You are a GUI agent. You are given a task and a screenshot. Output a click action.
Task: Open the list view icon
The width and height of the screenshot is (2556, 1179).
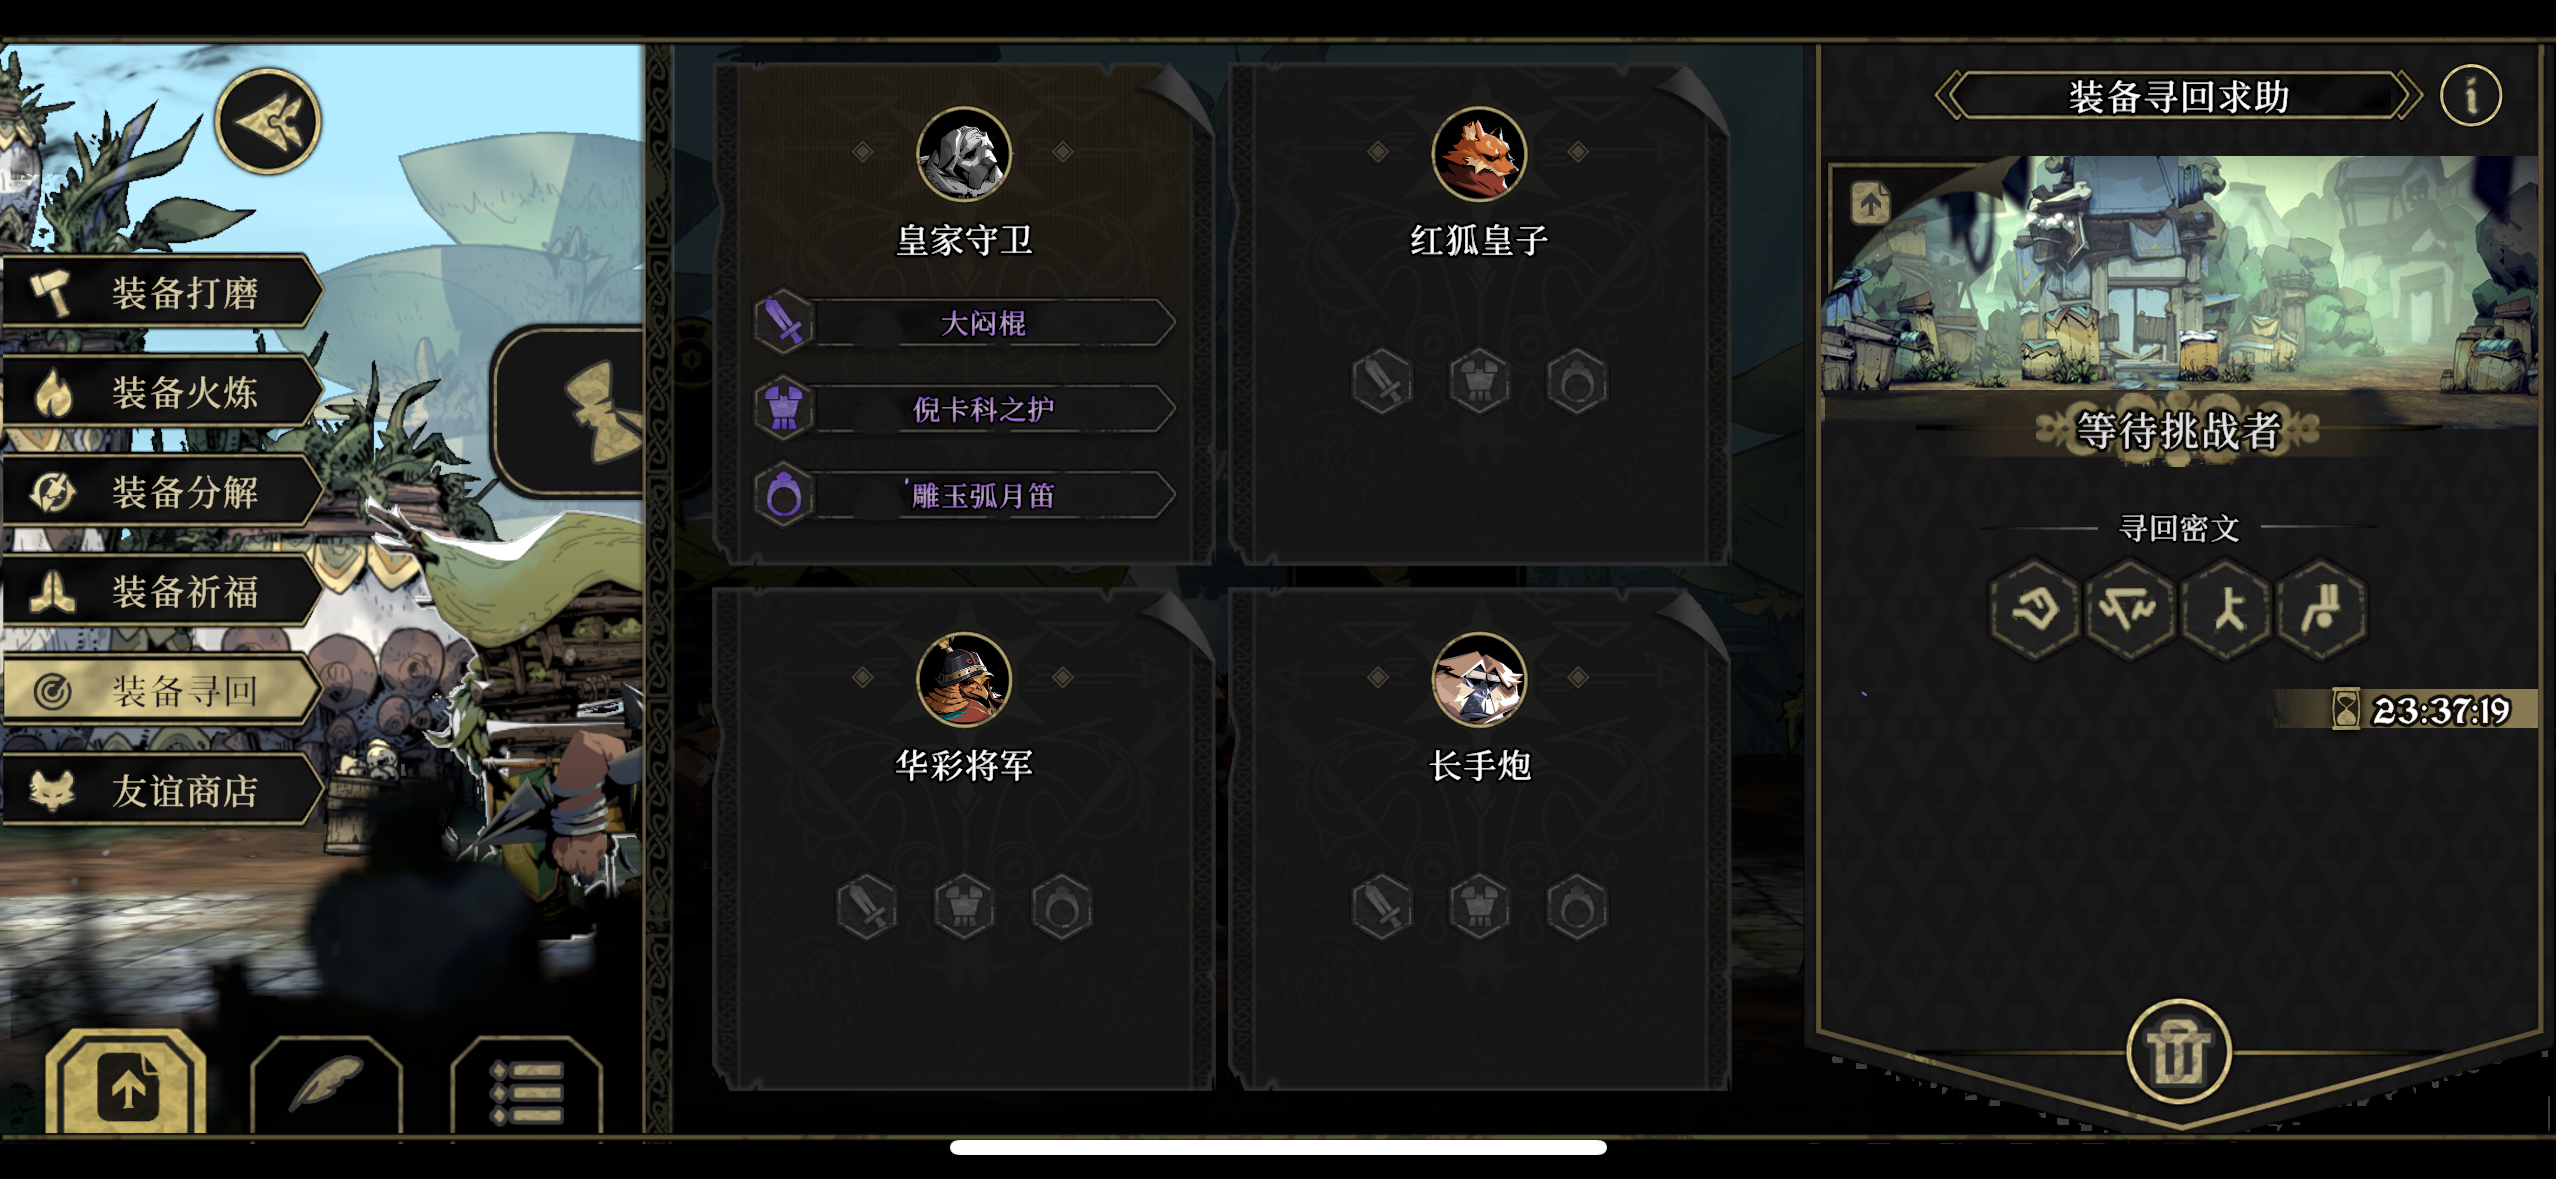(526, 1087)
